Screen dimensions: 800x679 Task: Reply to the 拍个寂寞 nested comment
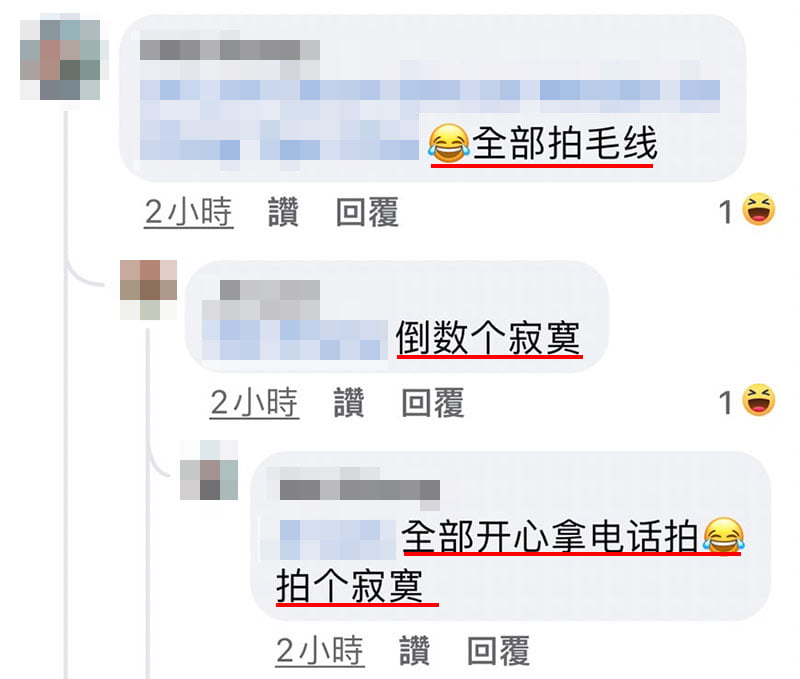click(x=498, y=650)
